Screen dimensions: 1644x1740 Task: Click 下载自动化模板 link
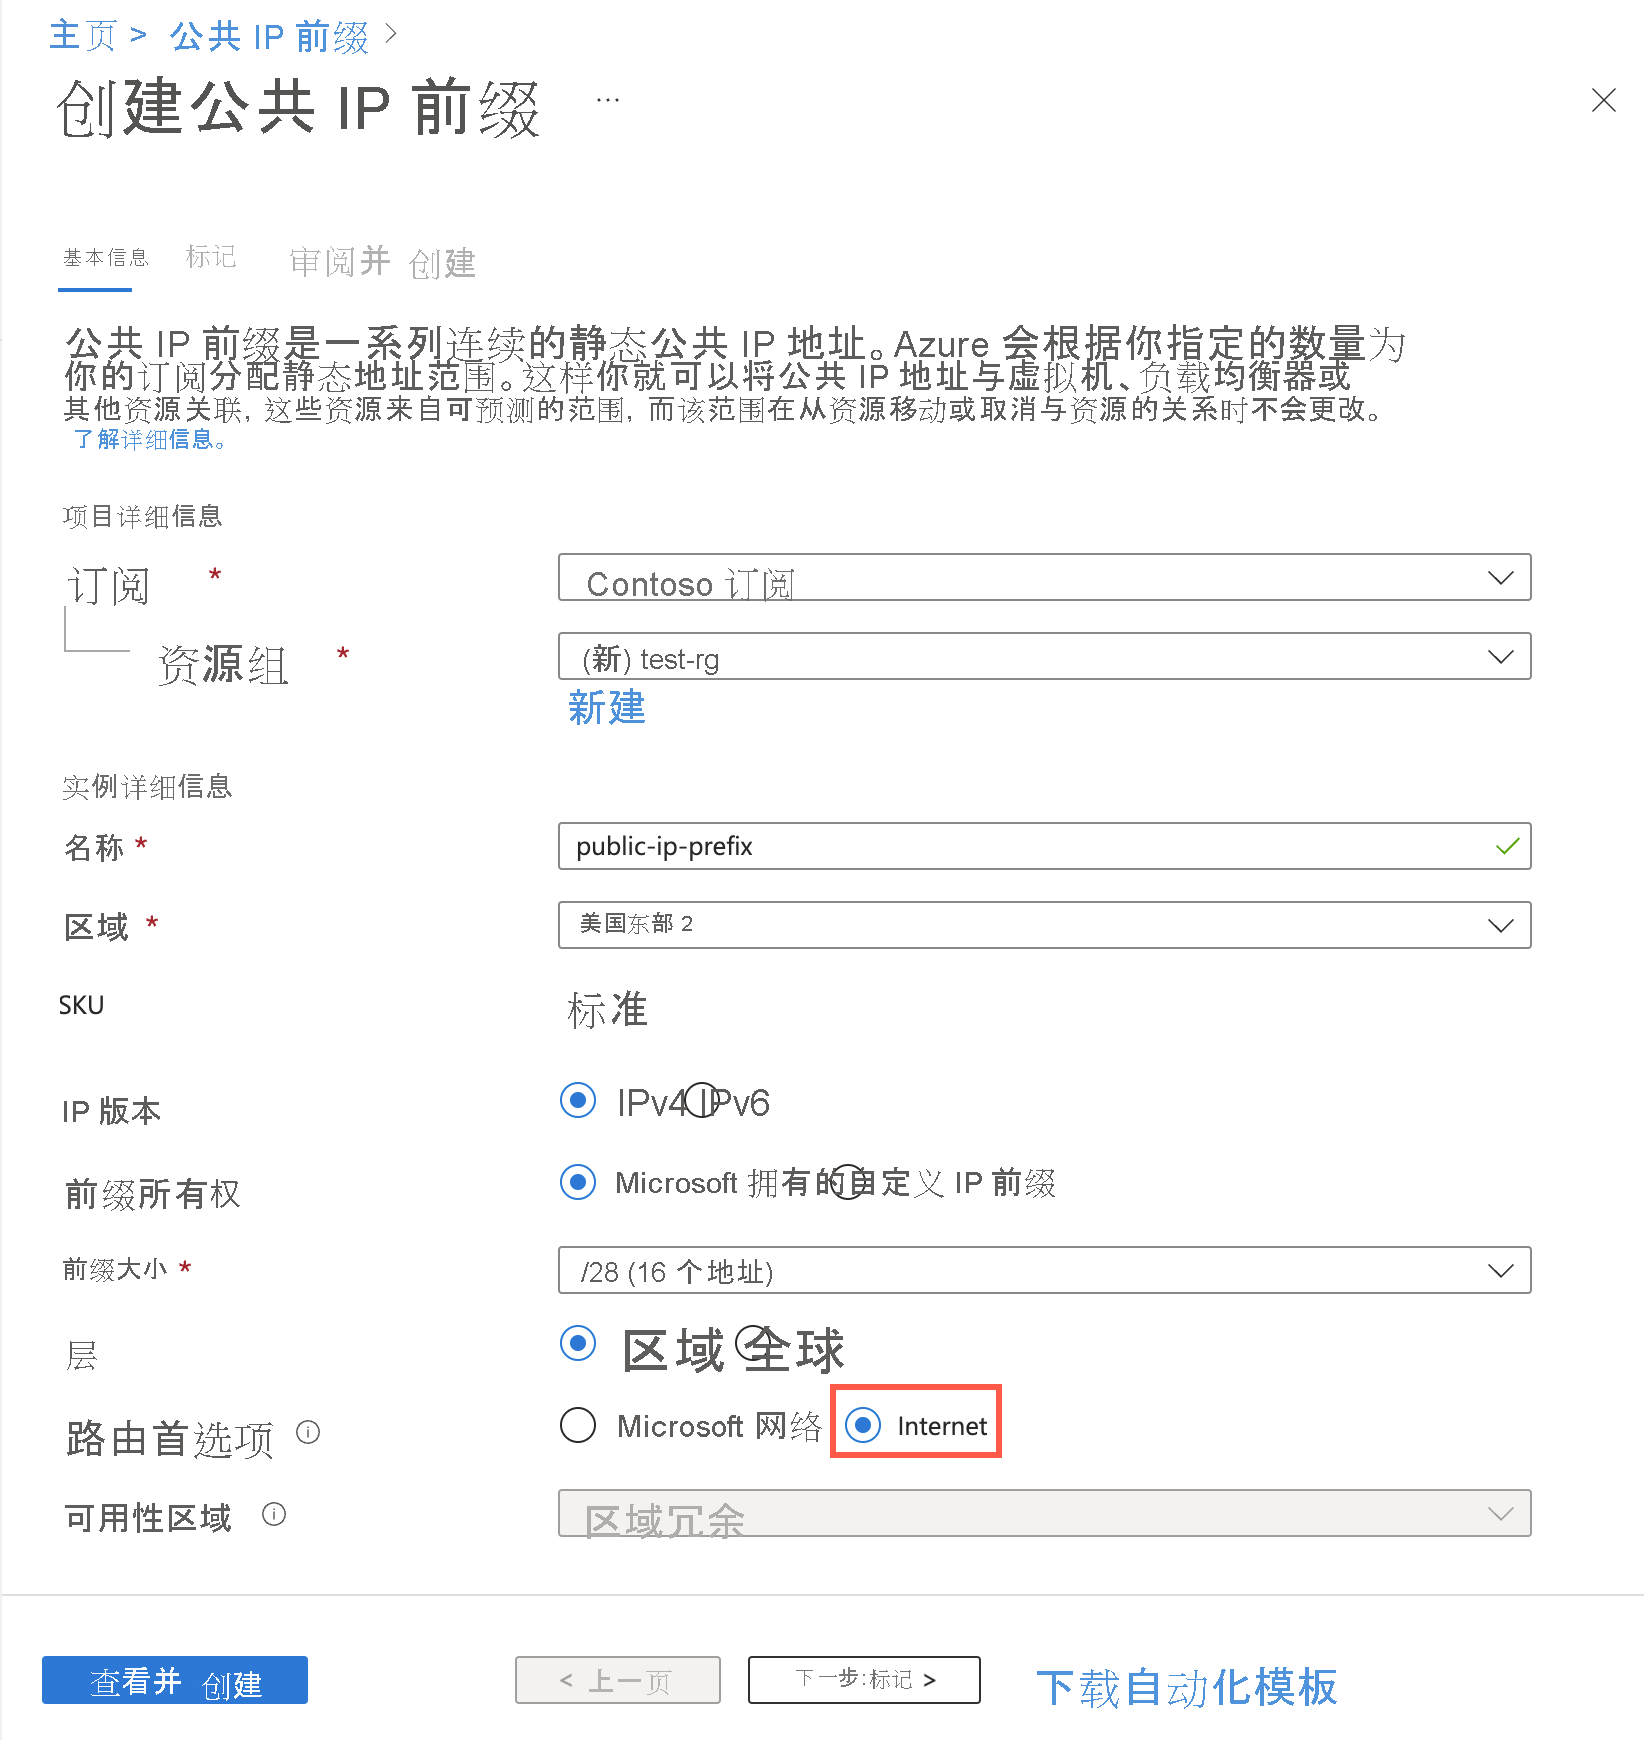point(1188,1685)
